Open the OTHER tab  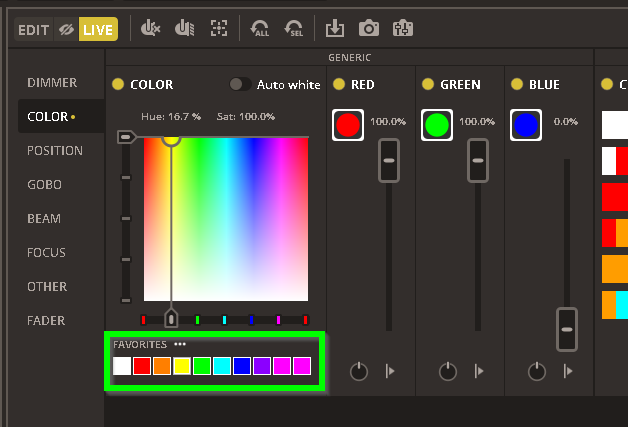[x=47, y=287]
